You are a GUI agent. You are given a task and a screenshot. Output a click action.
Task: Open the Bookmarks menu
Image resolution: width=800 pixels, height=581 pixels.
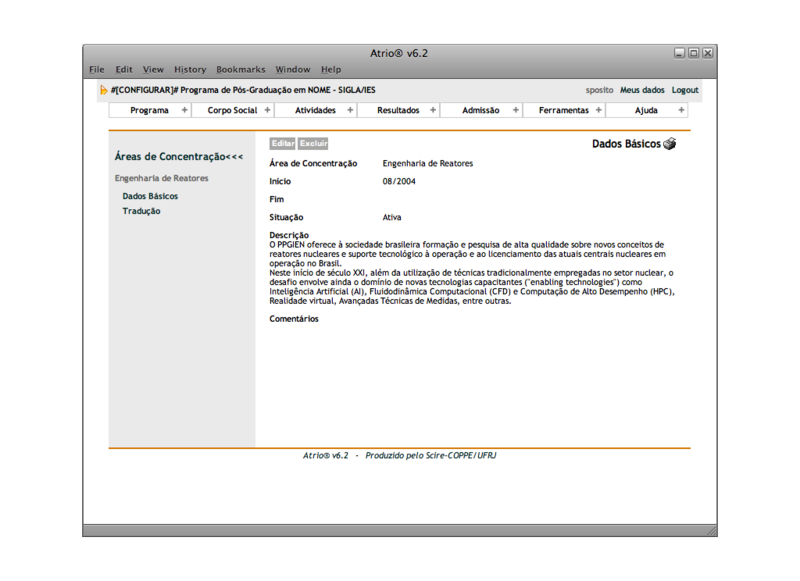(x=241, y=69)
